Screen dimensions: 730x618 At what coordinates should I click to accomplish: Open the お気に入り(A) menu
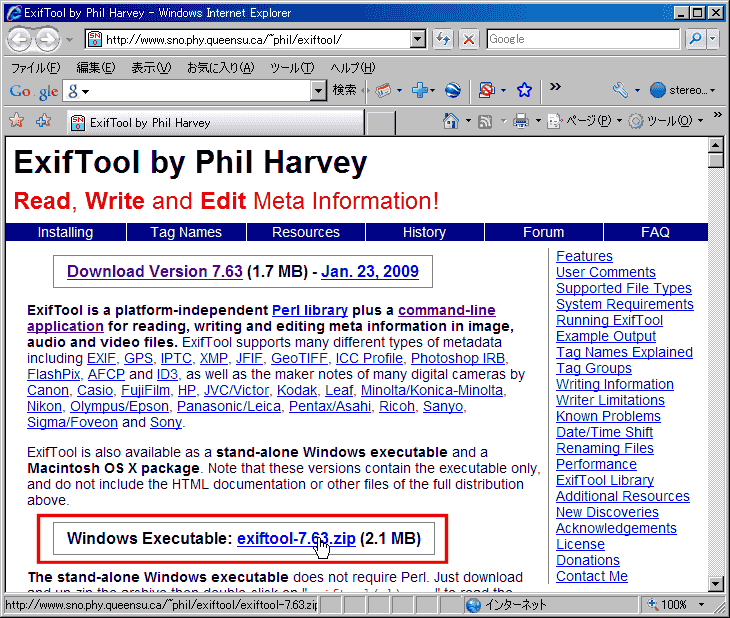[221, 68]
